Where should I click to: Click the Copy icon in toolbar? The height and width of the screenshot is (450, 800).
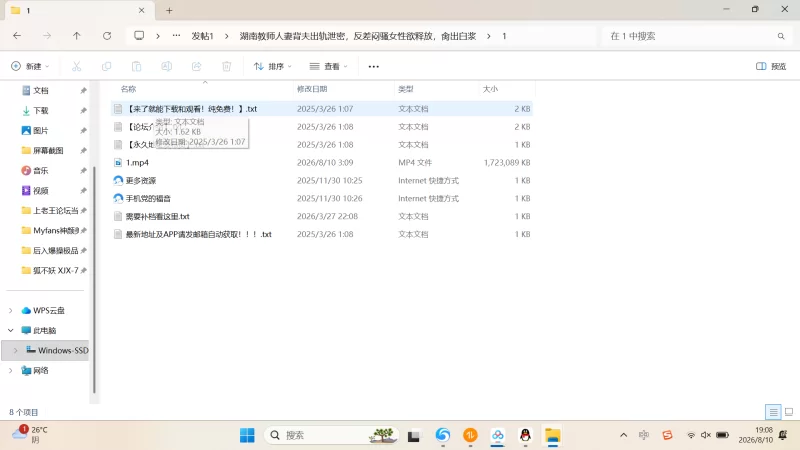pyautogui.click(x=107, y=66)
